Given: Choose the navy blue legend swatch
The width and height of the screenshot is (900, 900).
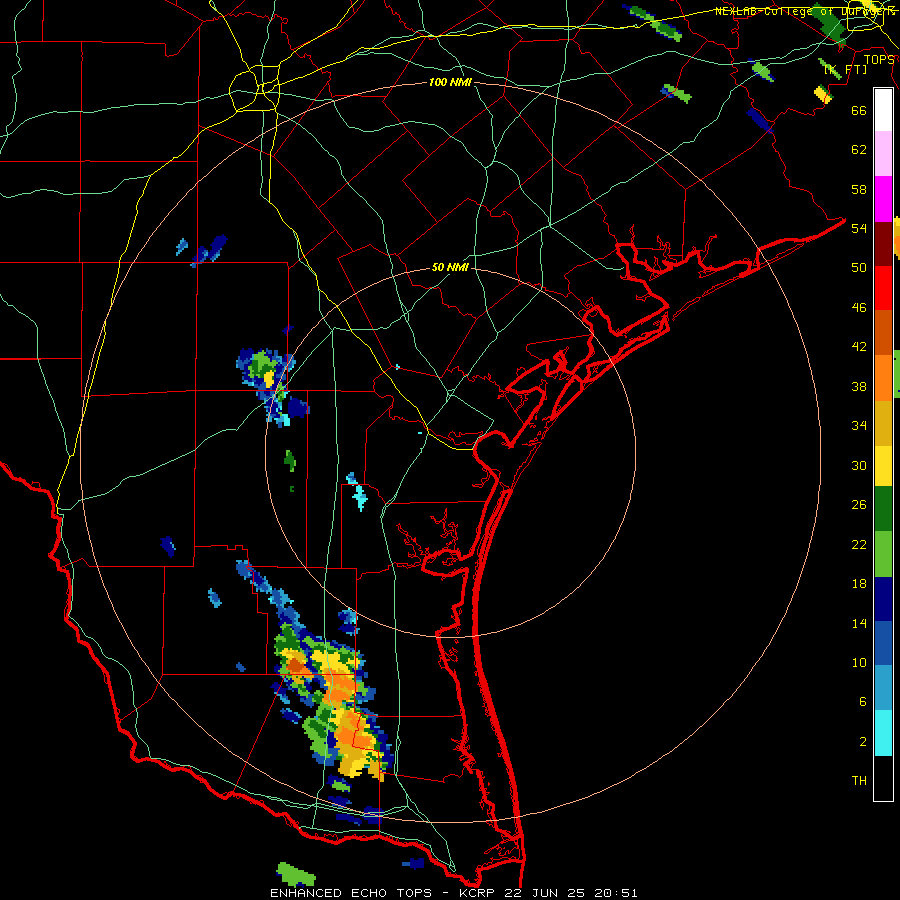Looking at the screenshot, I should (883, 599).
